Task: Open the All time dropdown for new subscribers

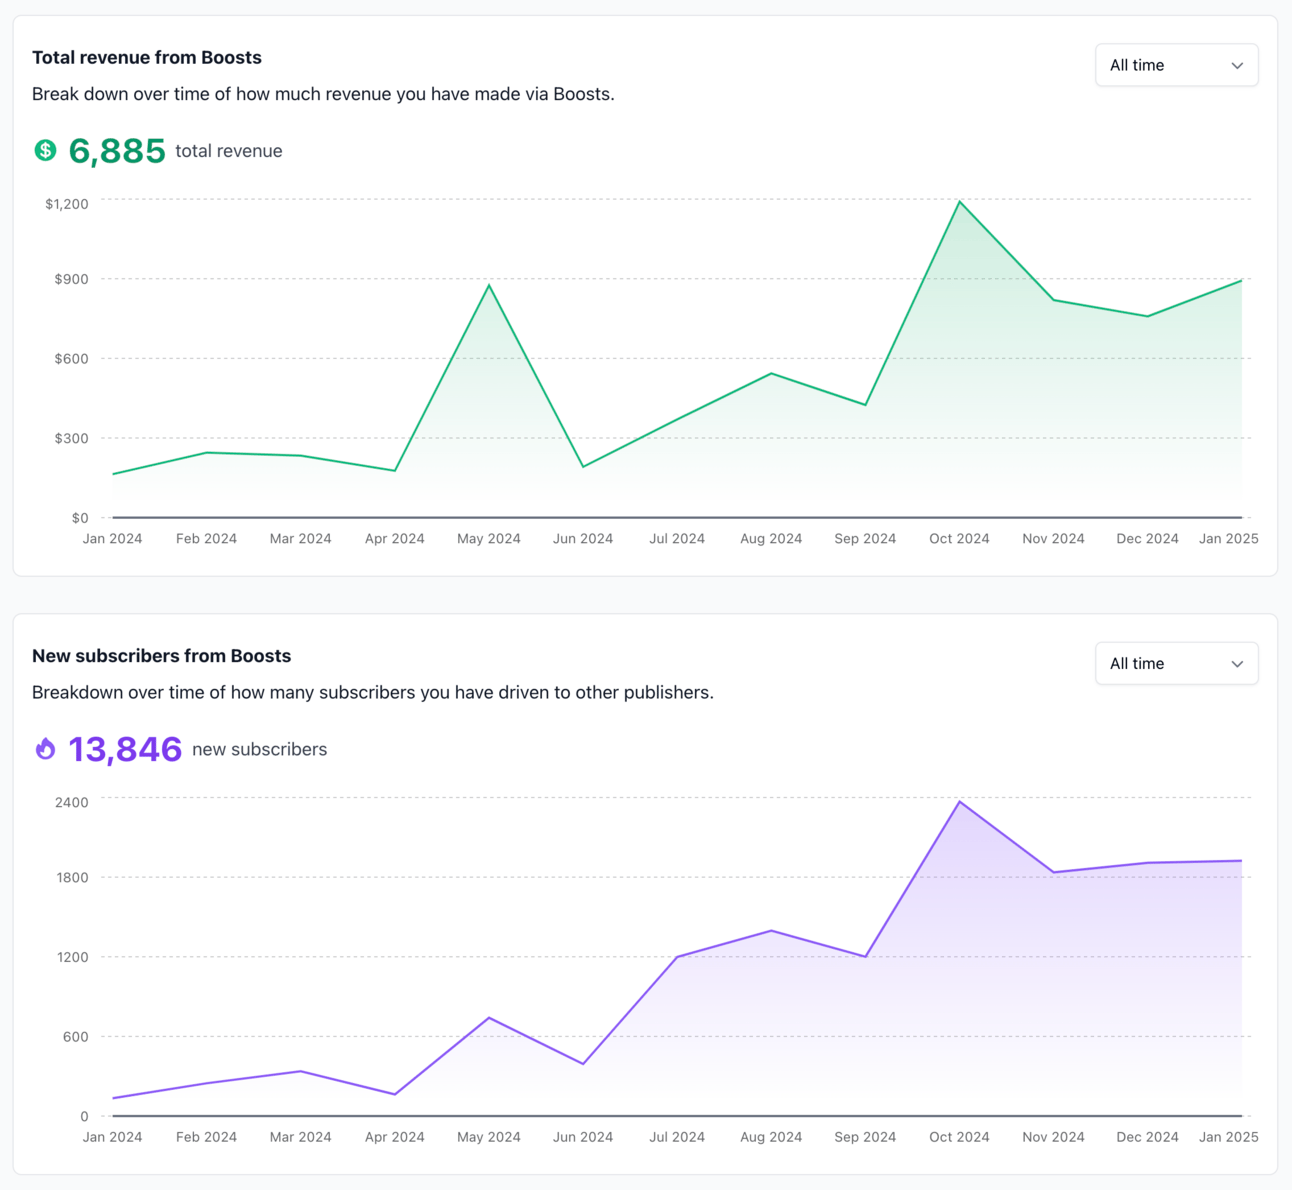Action: pyautogui.click(x=1176, y=663)
